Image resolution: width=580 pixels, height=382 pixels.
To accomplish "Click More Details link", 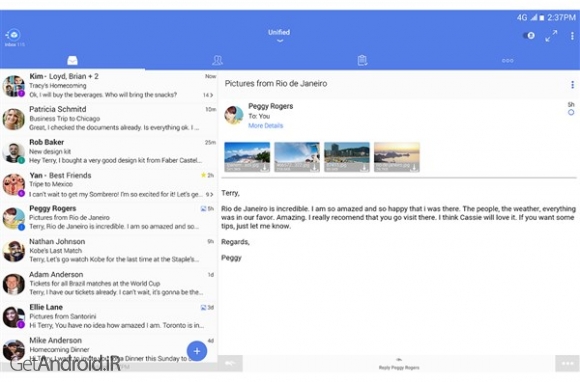I will (266, 125).
